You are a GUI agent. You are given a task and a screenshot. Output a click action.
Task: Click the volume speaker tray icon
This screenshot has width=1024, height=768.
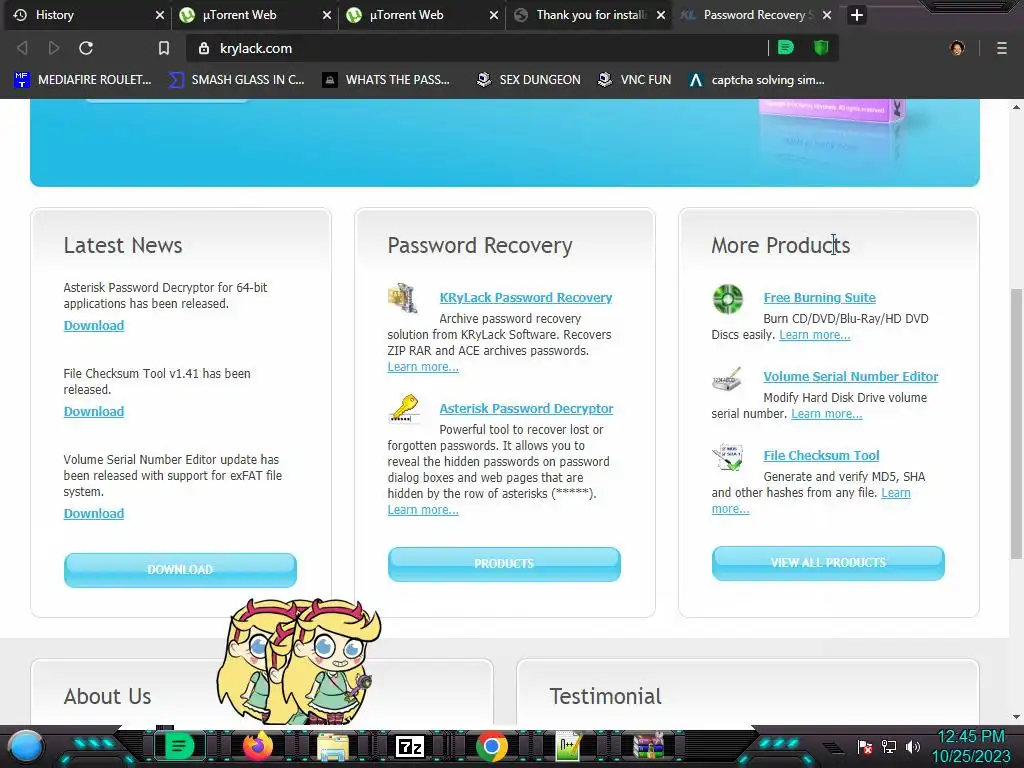pyautogui.click(x=913, y=747)
